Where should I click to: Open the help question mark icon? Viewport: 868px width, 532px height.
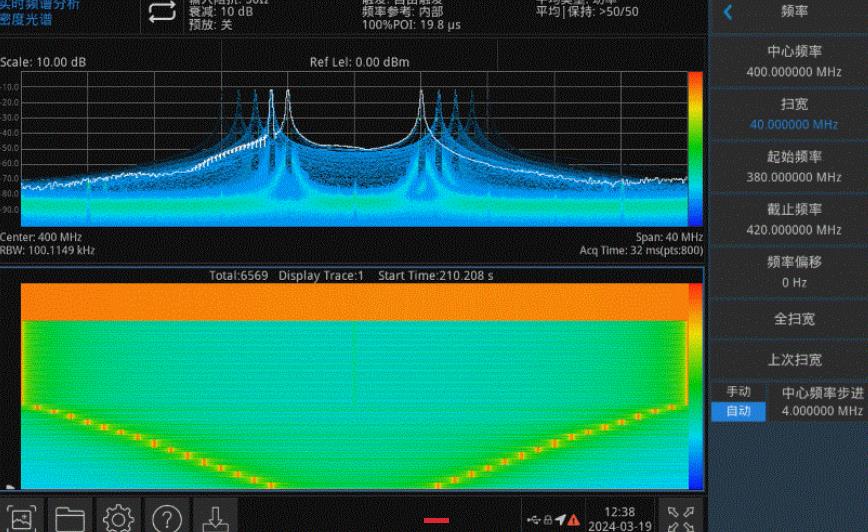(166, 517)
